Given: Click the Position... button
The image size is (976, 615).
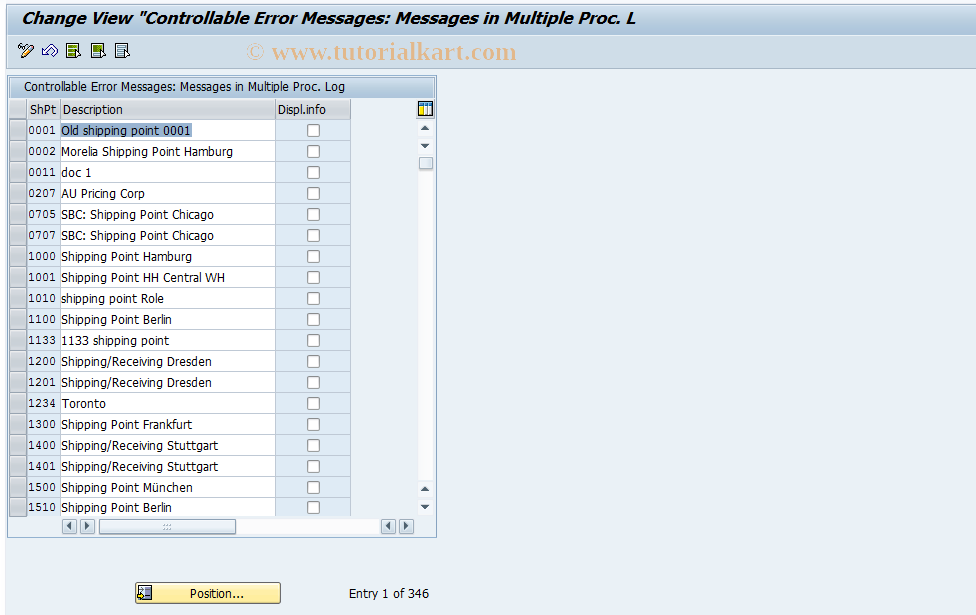Looking at the screenshot, I should click(208, 593).
